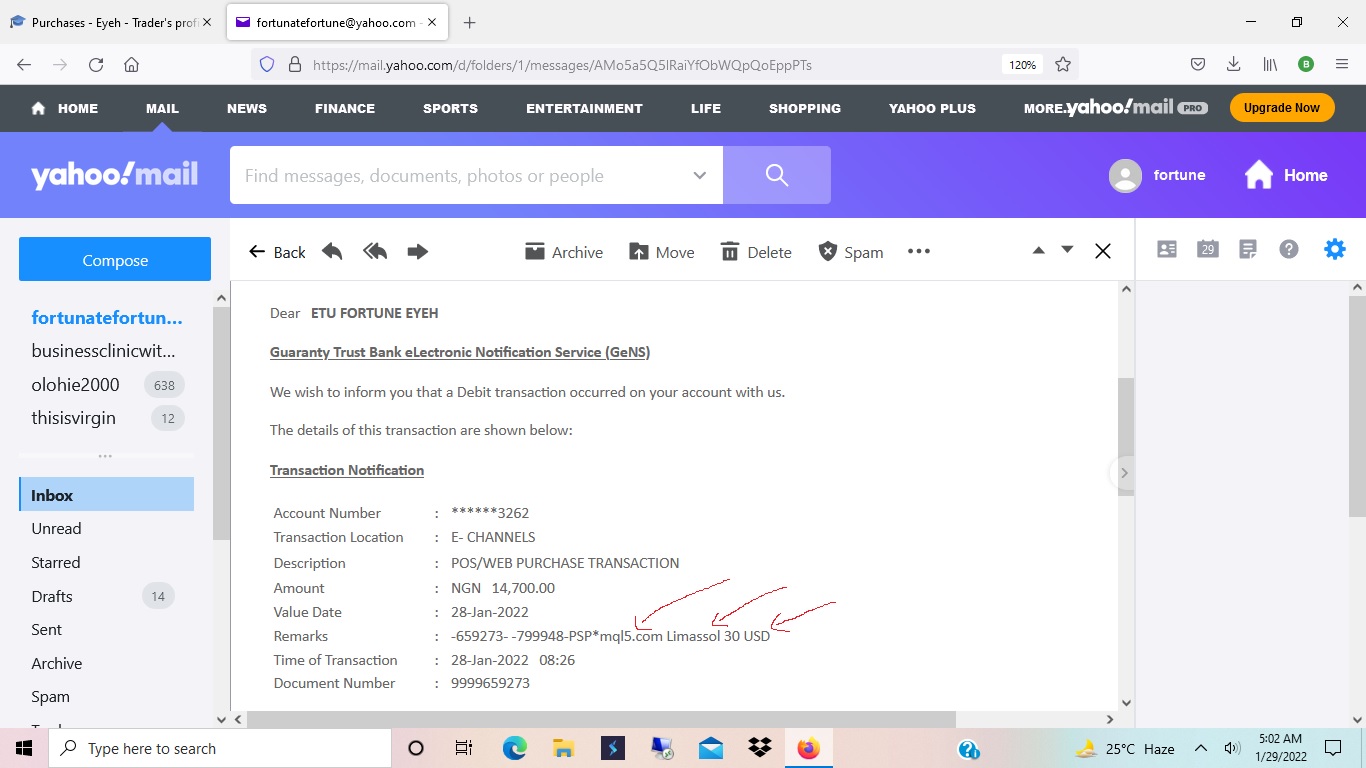Move this message to a folder
Viewport: 1366px width, 768px height.
click(661, 252)
